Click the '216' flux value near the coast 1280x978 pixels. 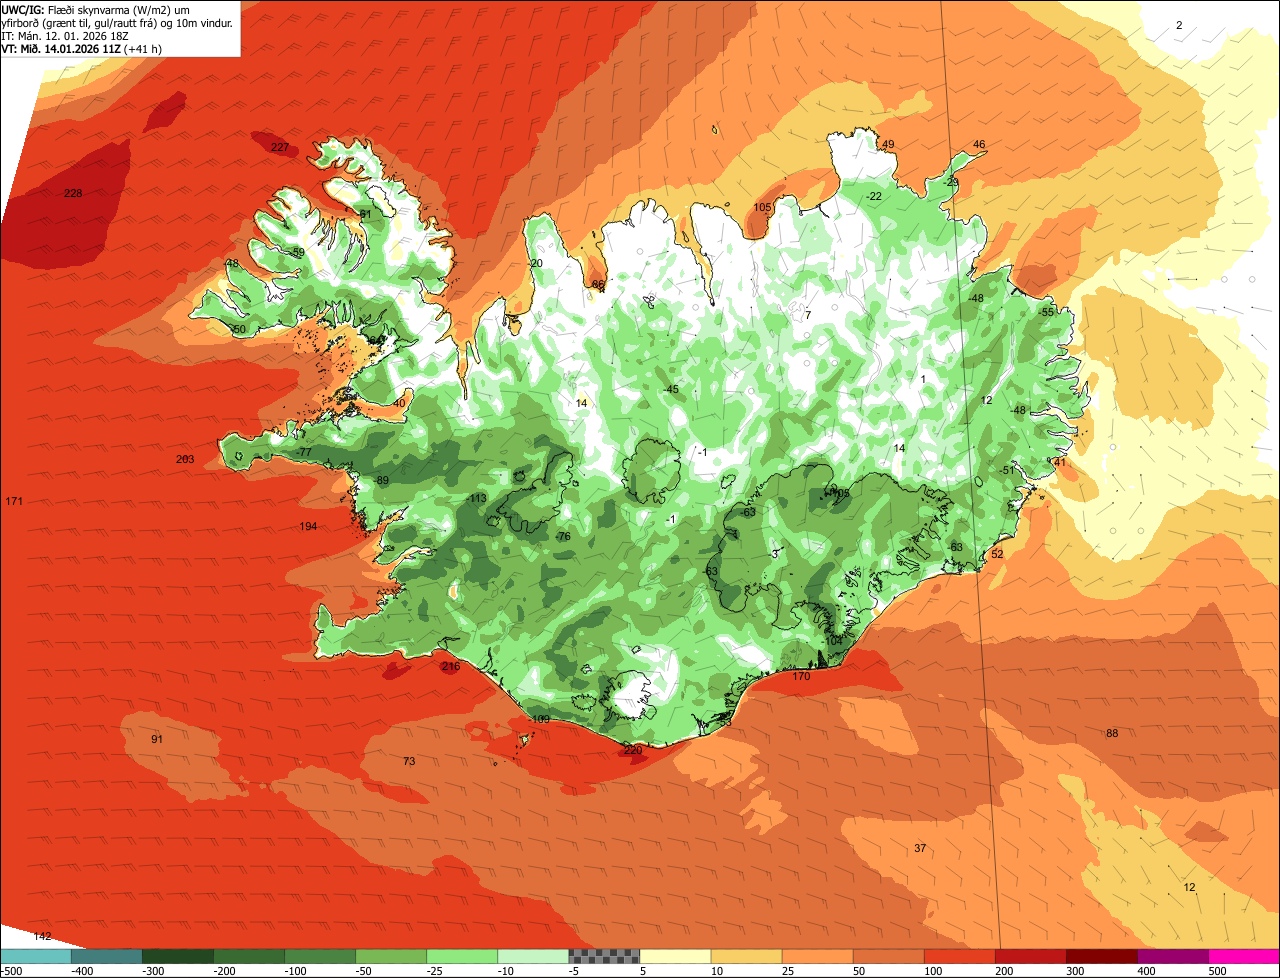pyautogui.click(x=451, y=666)
